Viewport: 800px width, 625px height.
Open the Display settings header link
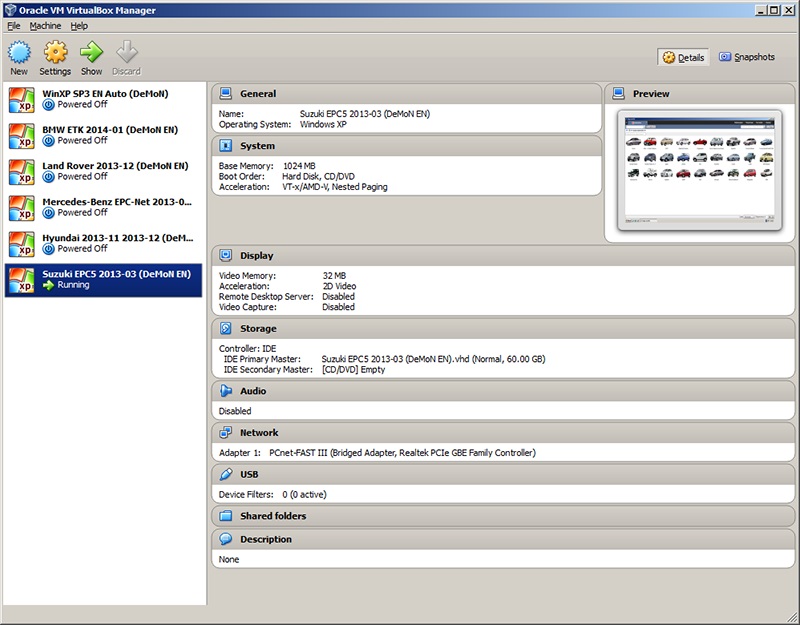(x=257, y=256)
